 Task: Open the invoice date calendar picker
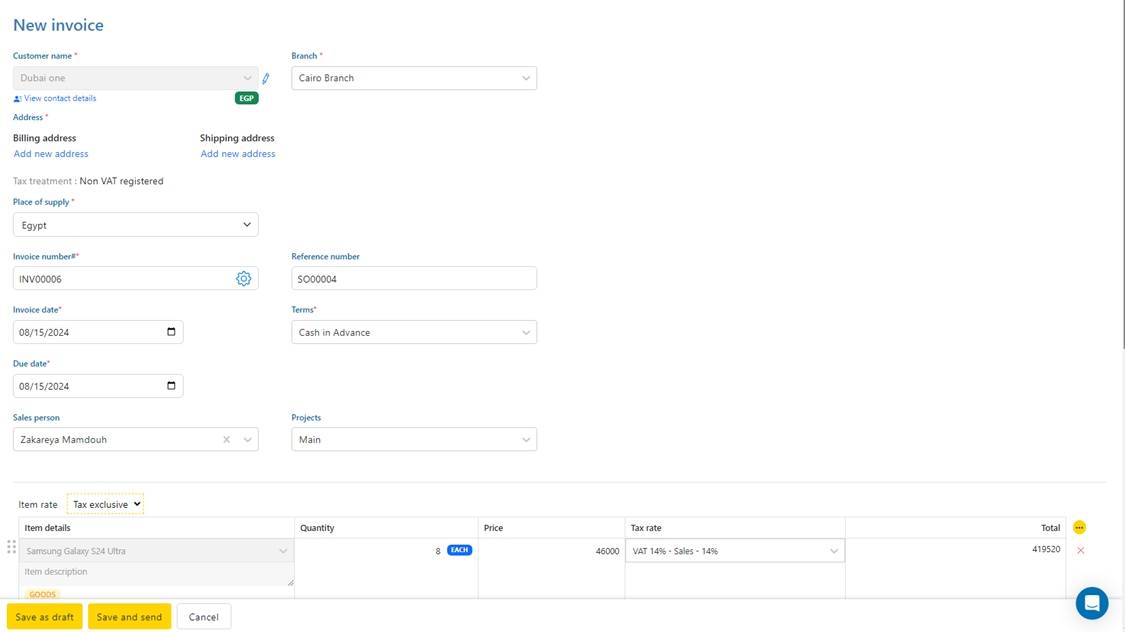[171, 332]
